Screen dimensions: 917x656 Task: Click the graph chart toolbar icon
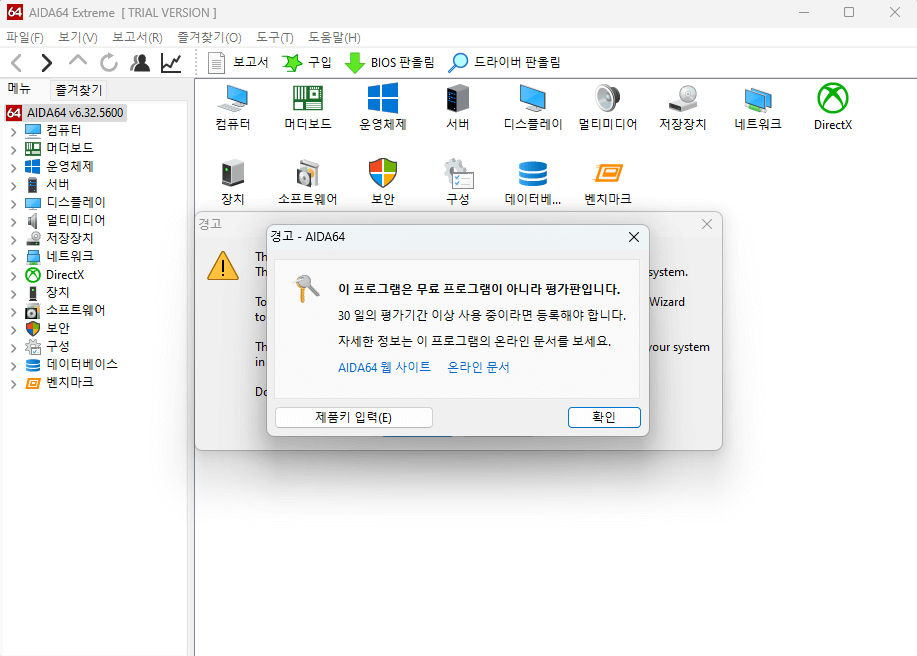point(171,63)
